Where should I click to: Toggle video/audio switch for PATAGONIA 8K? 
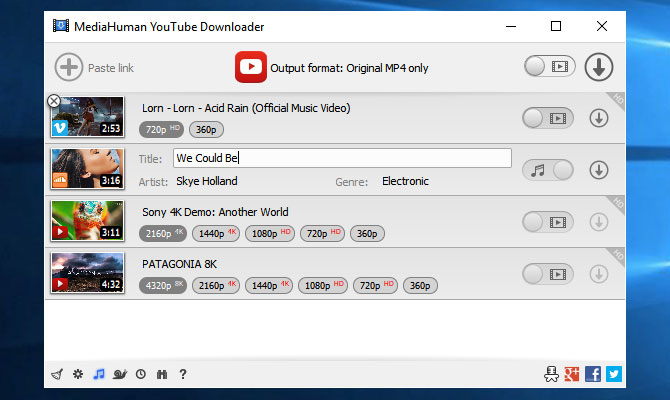click(x=548, y=274)
